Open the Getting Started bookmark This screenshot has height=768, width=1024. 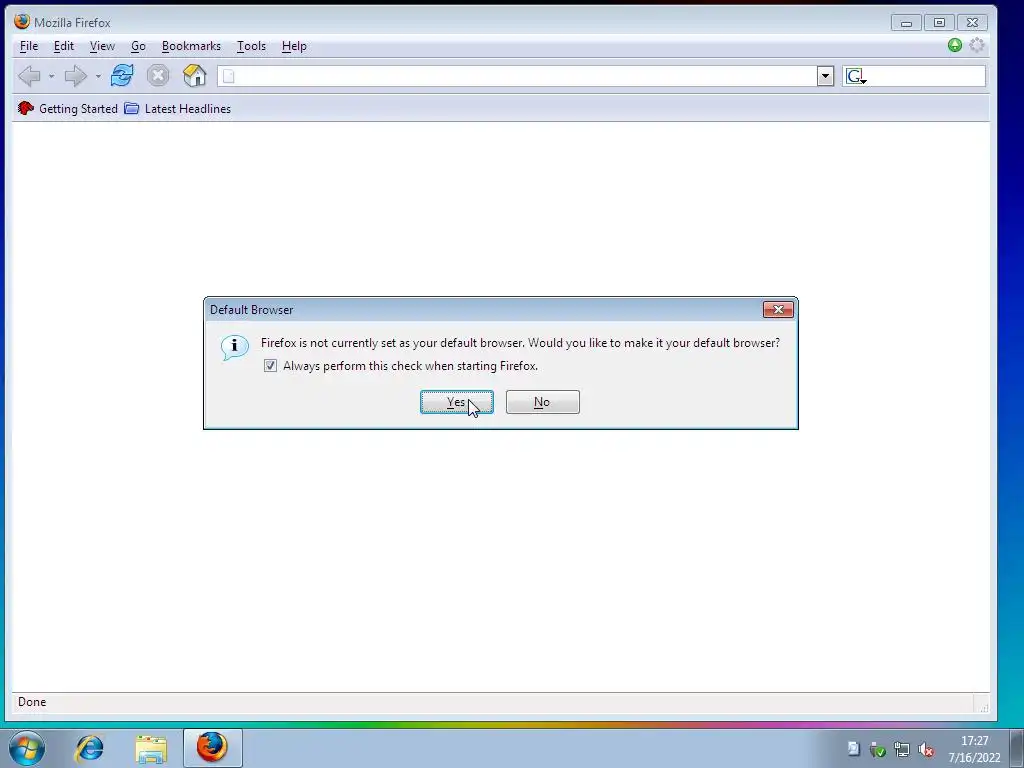pos(68,109)
